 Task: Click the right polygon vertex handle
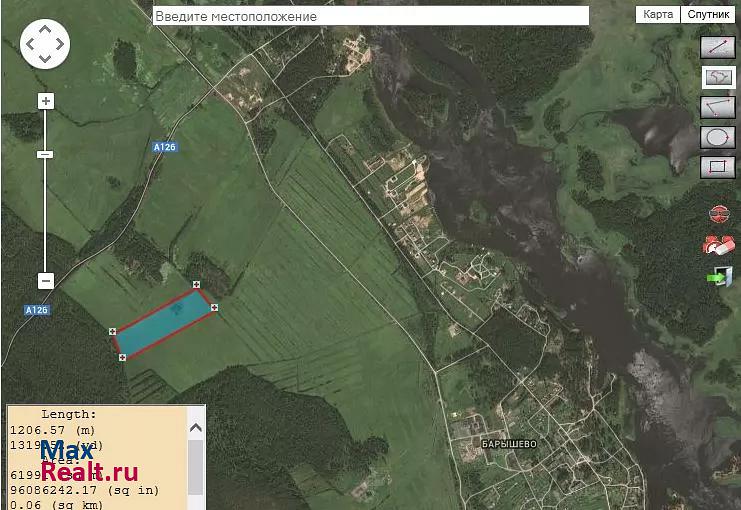click(215, 307)
